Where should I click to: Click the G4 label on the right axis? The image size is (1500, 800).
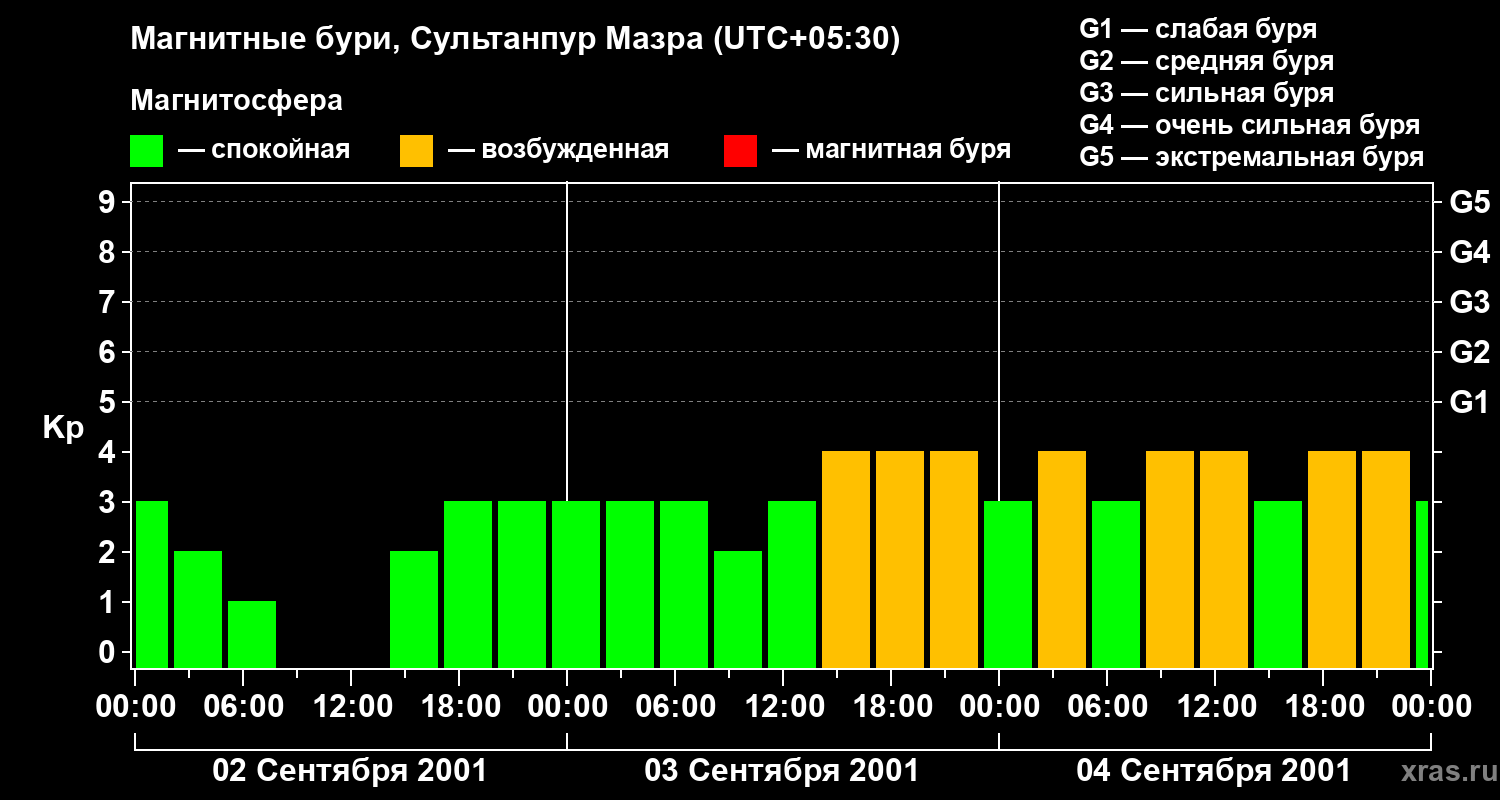tap(1469, 252)
